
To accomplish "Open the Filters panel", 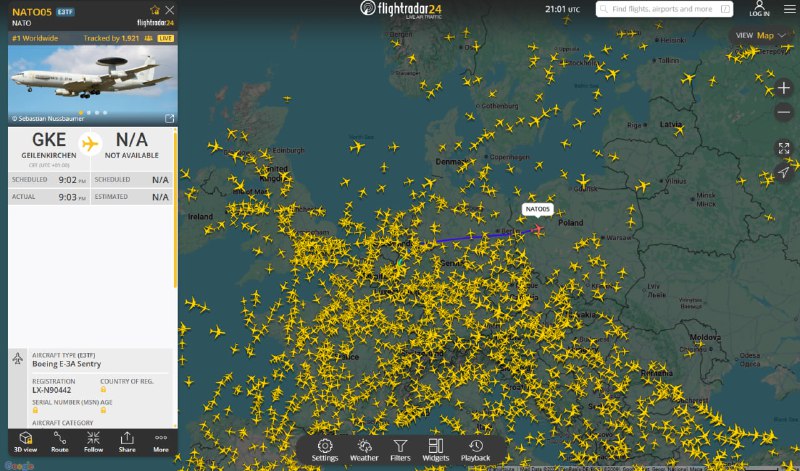I will click(x=400, y=450).
